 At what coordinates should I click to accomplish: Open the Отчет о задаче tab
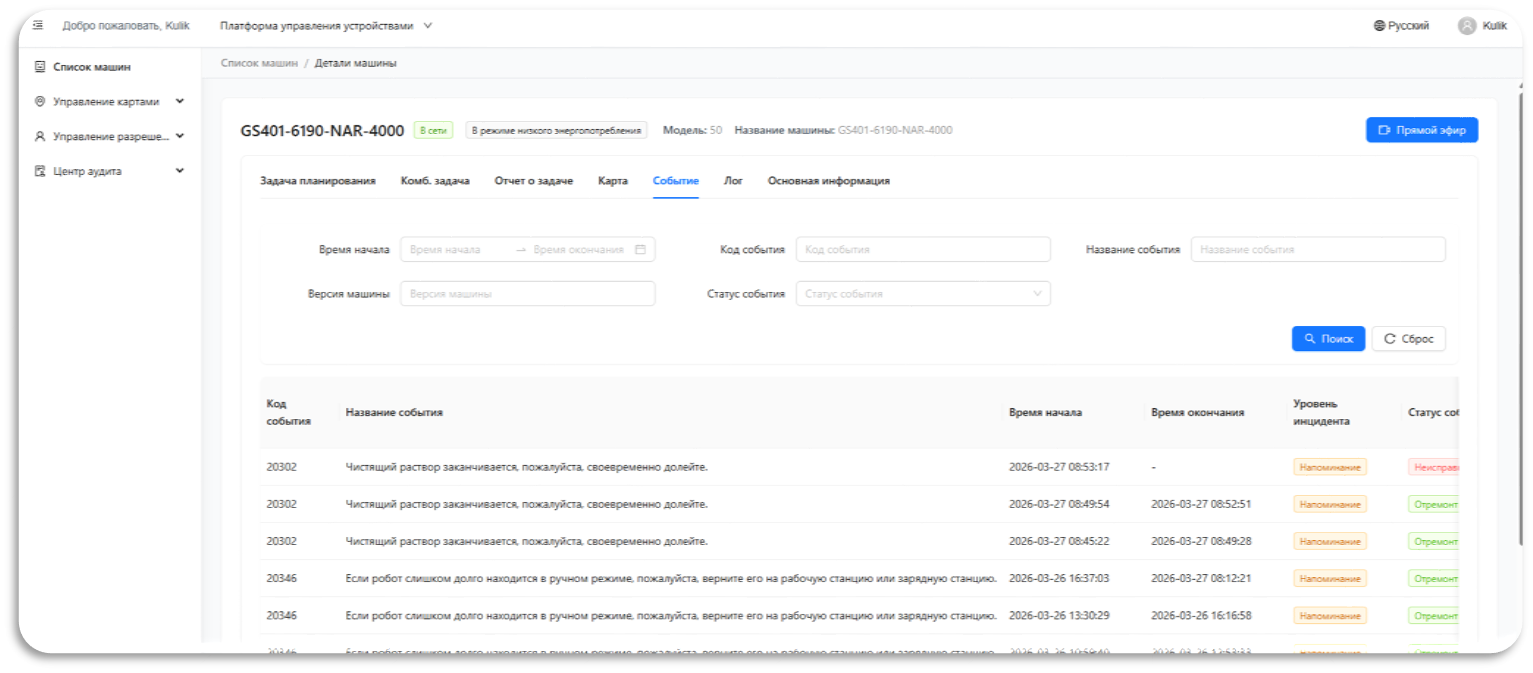(x=534, y=181)
